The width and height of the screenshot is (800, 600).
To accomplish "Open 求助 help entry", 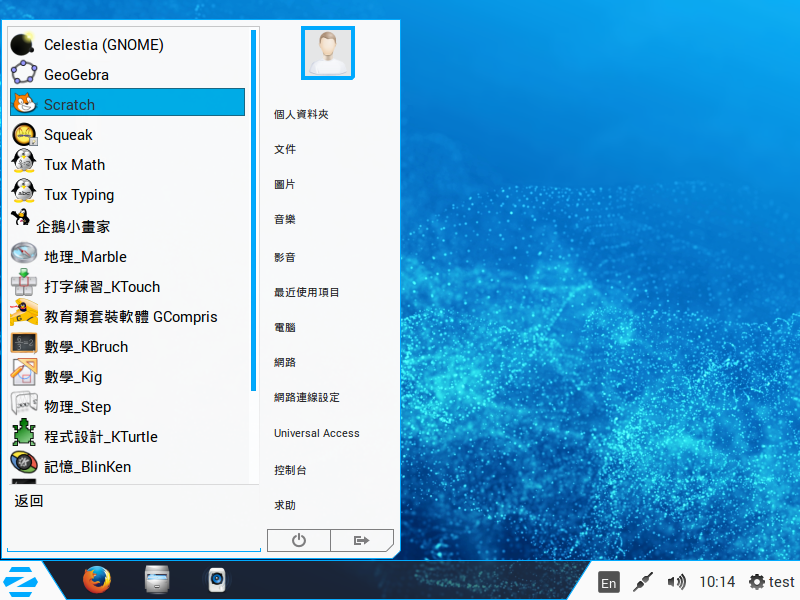I will tap(285, 505).
